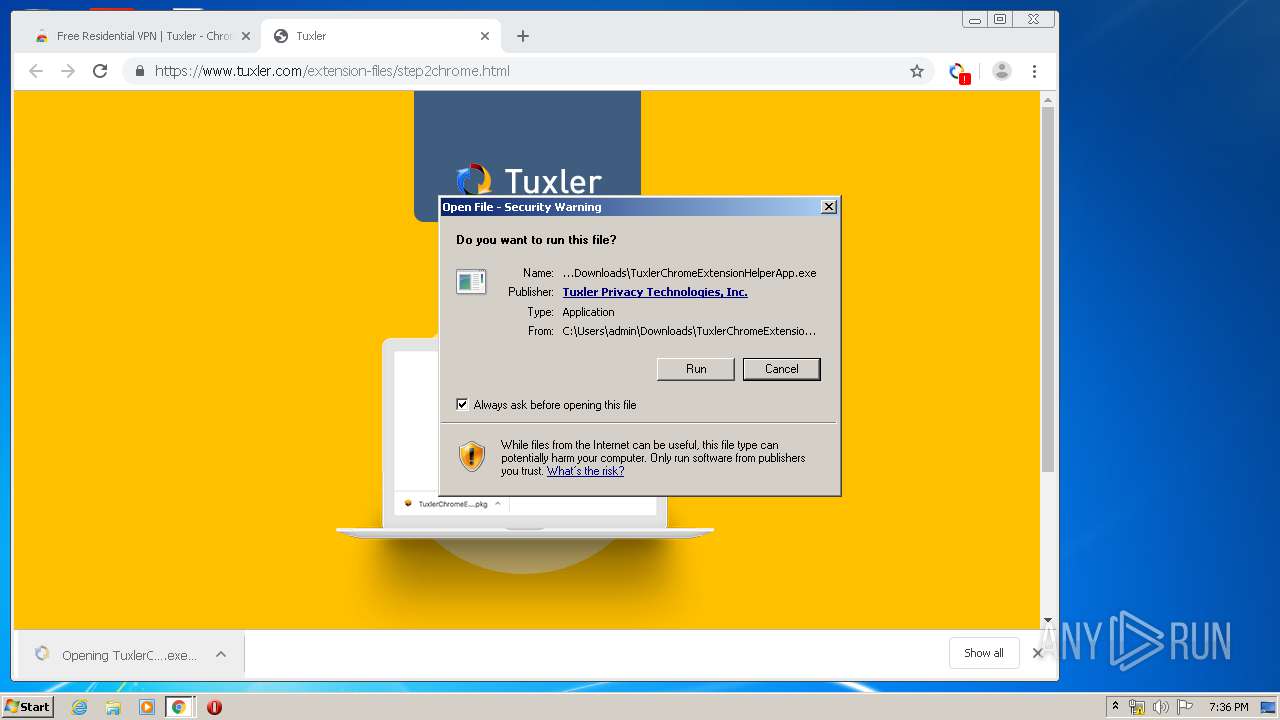Open the red Opera taskbar icon
This screenshot has width=1280, height=720.
[214, 707]
